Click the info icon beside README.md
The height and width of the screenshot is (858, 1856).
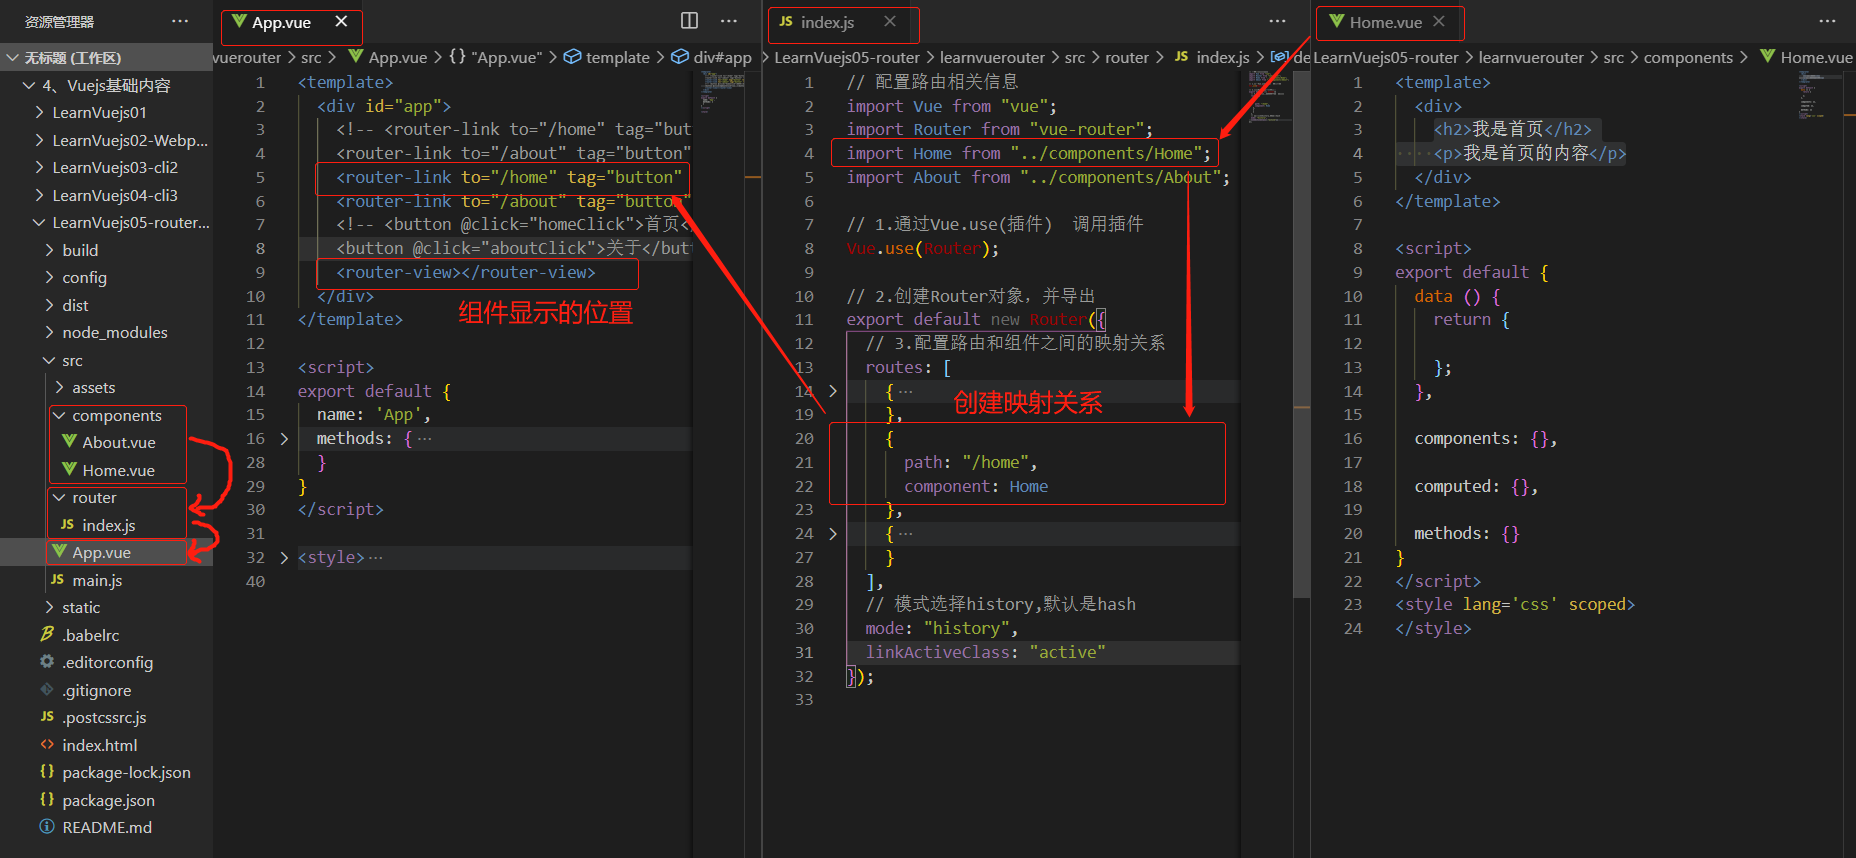pyautogui.click(x=47, y=827)
